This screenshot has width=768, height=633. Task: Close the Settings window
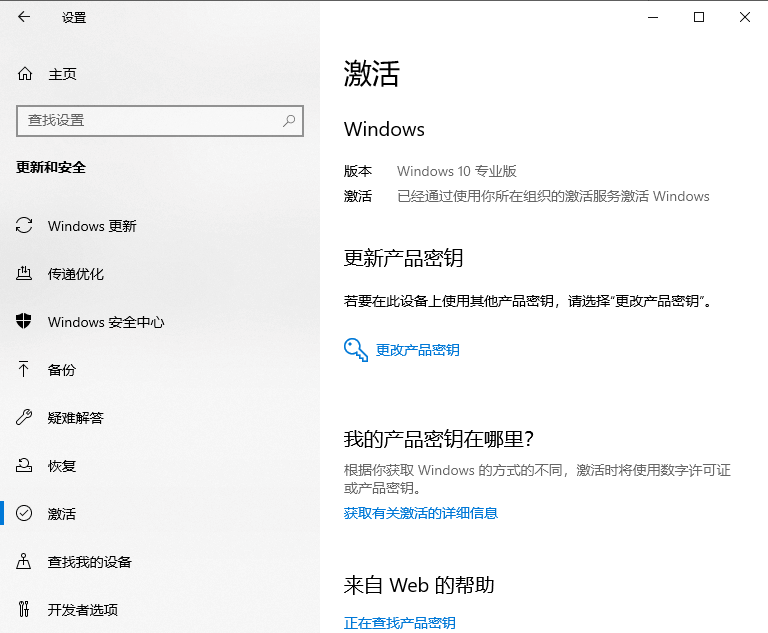click(745, 17)
